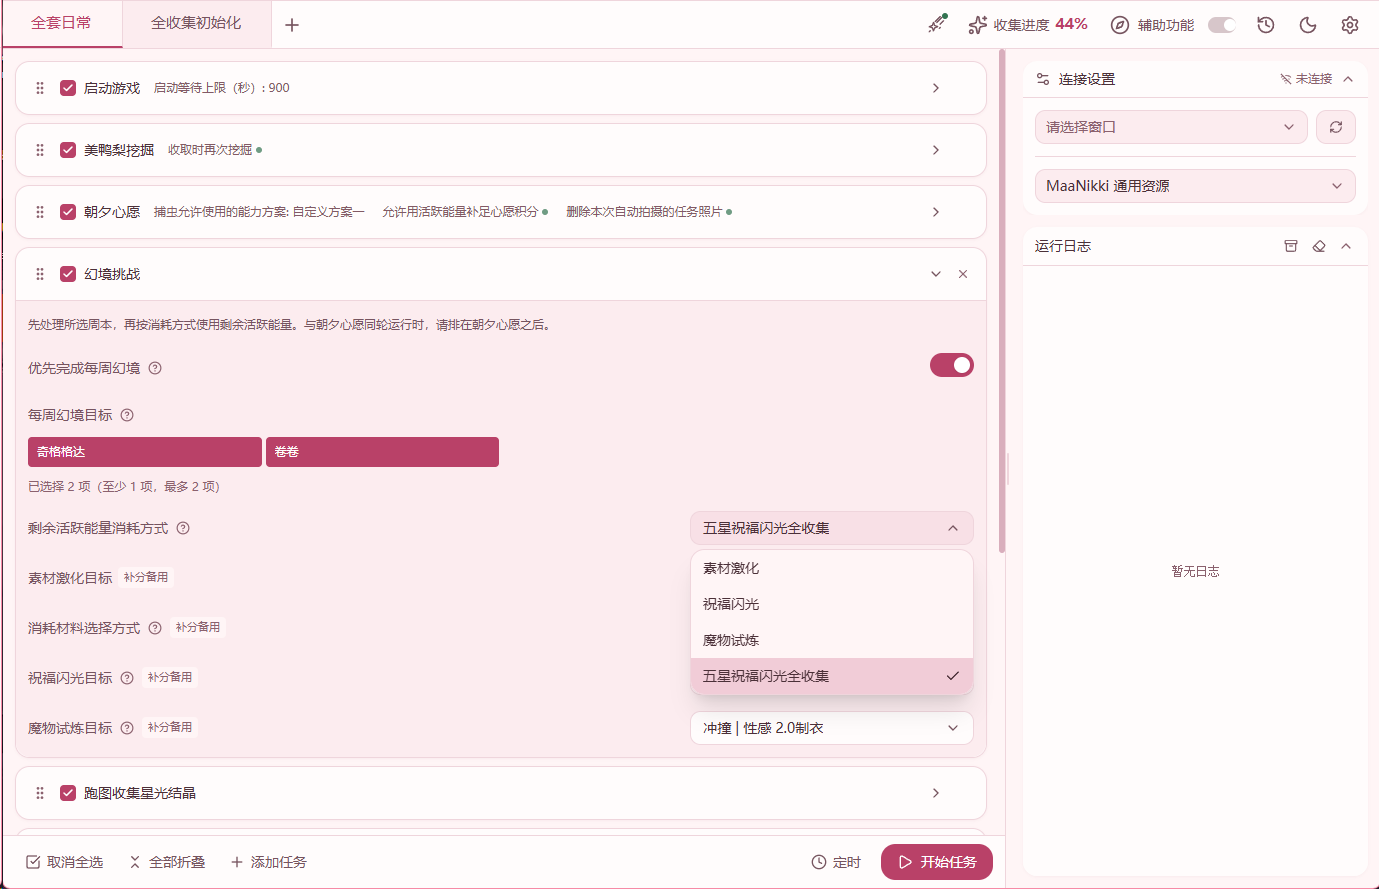Screen dimensions: 1379x889
Task: Uncheck the 美鸭梨挖掘 checkbox
Action: coord(68,150)
